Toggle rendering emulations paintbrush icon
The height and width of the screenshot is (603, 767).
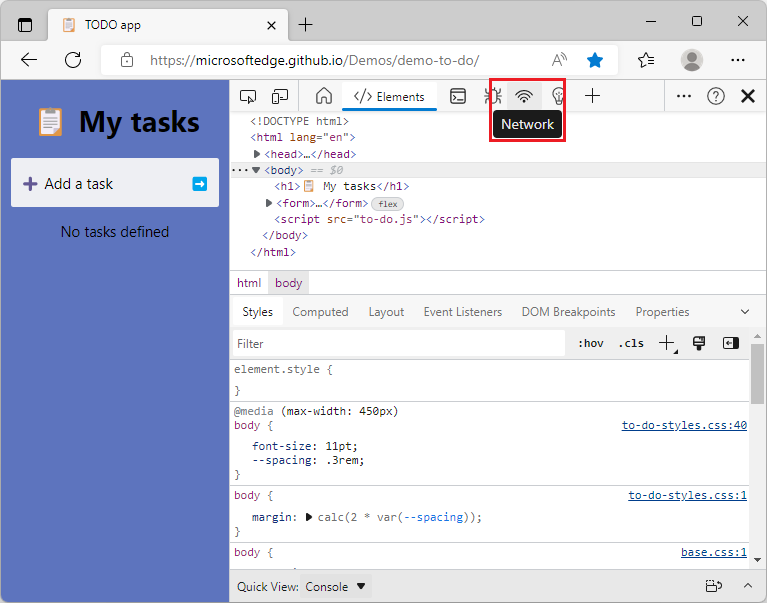[699, 343]
